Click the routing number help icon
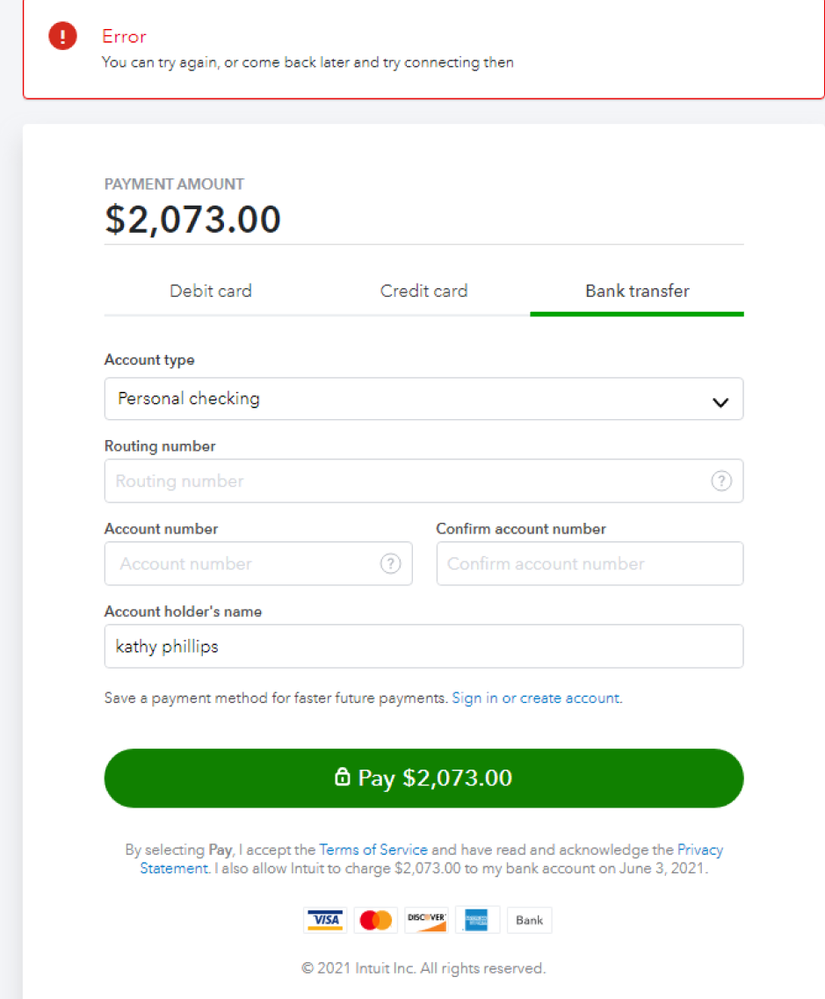 (721, 481)
